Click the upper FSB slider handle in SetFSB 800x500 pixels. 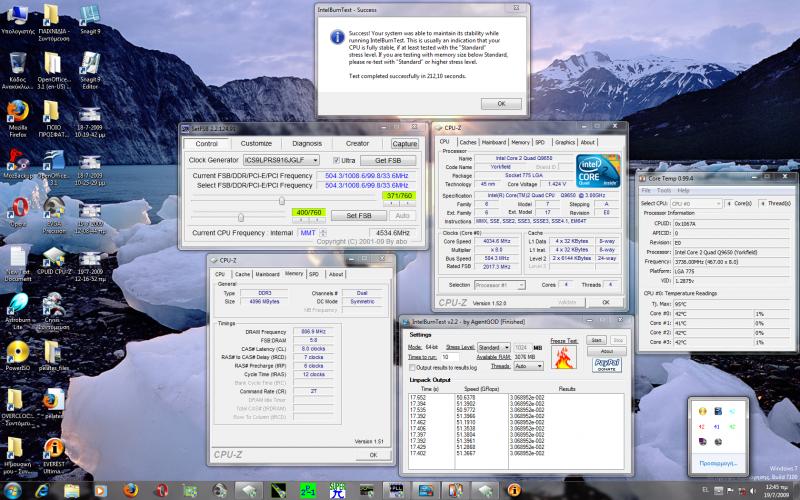pos(282,201)
